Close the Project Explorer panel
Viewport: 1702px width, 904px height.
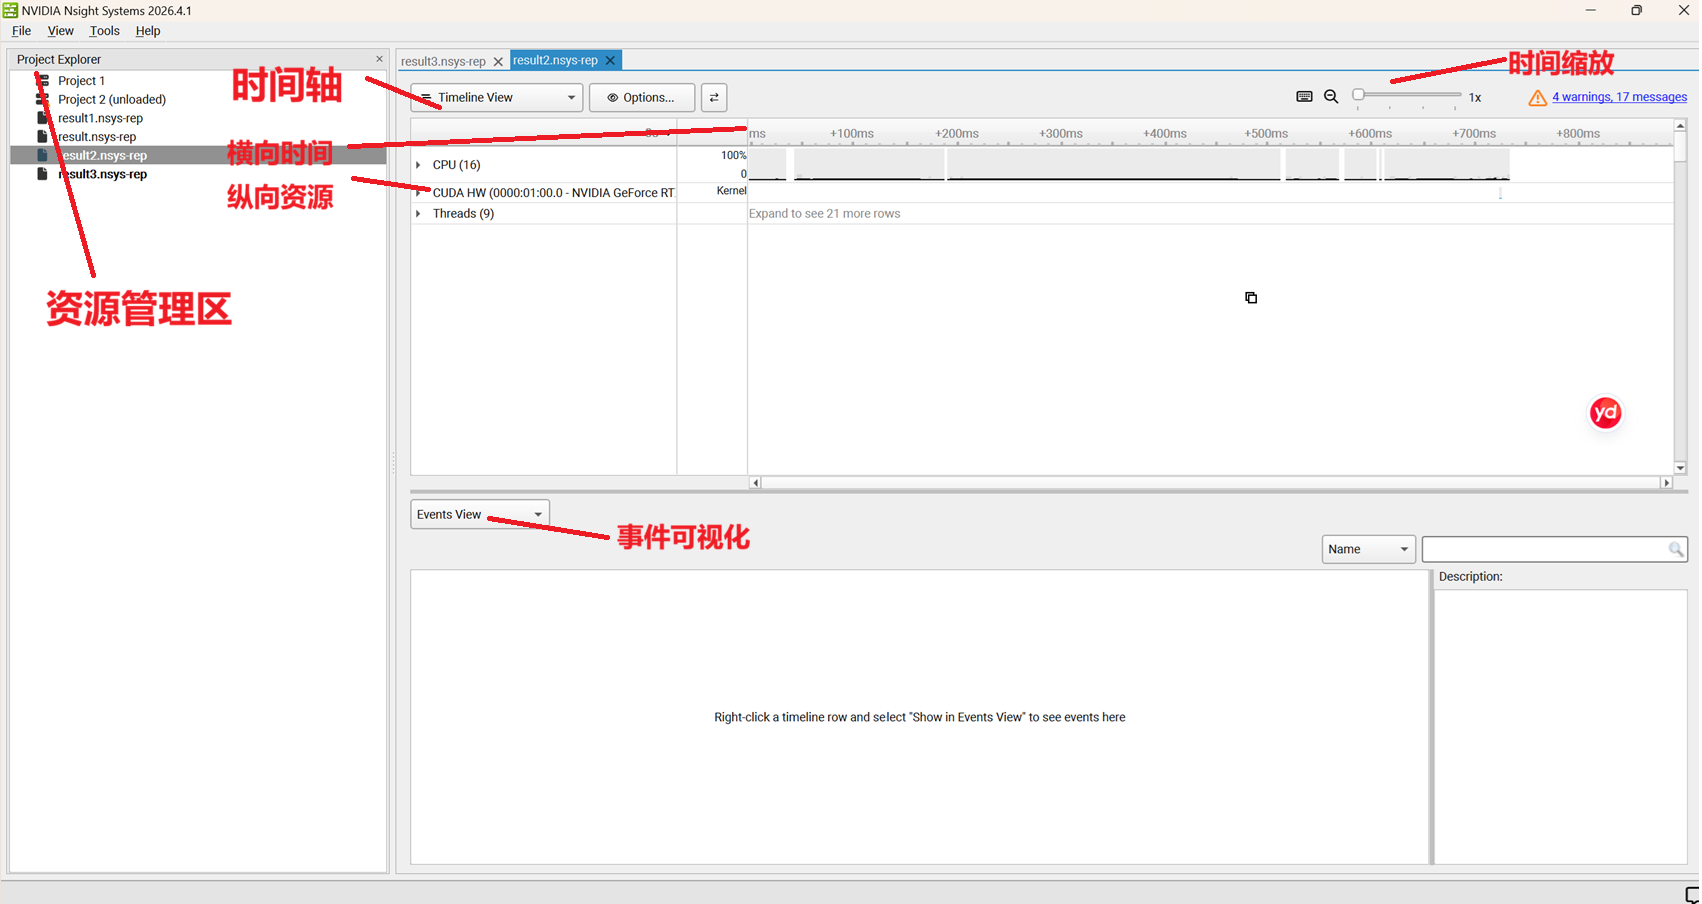click(x=379, y=59)
